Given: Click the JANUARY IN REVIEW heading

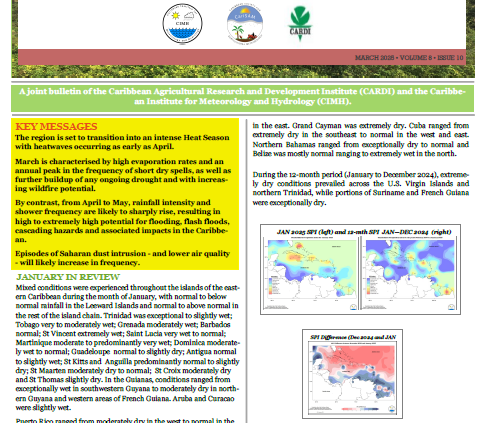Looking at the screenshot, I should point(68,277).
